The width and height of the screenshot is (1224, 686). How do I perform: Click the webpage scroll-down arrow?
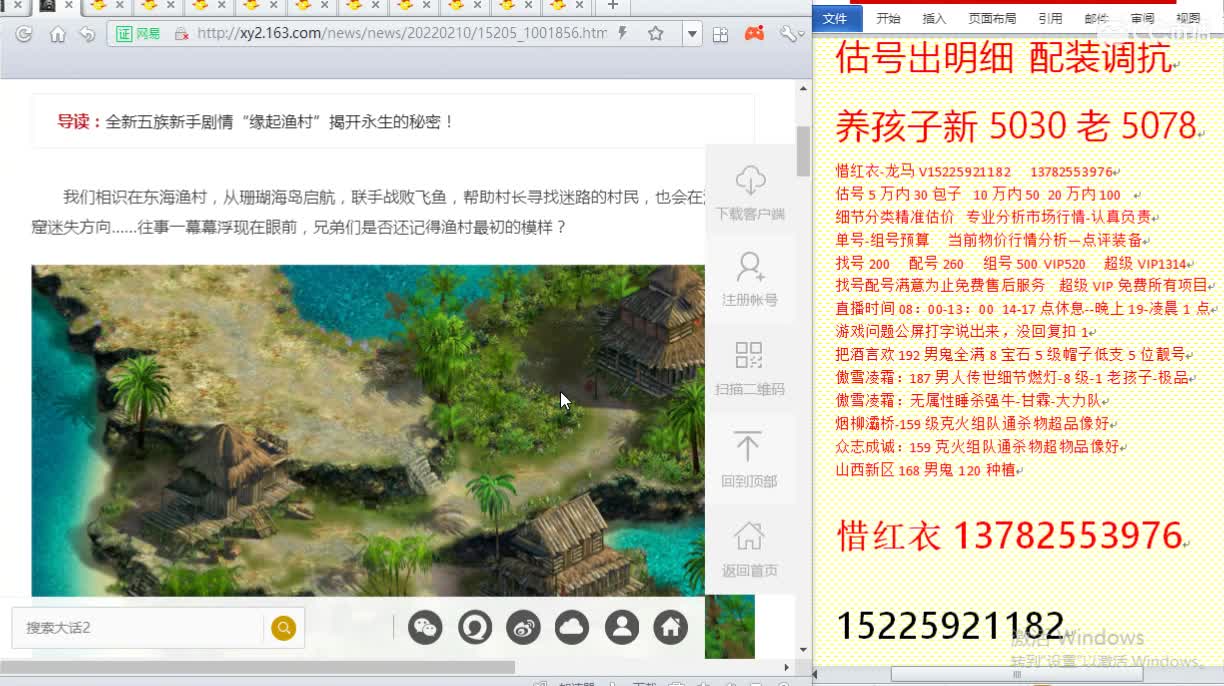803,651
